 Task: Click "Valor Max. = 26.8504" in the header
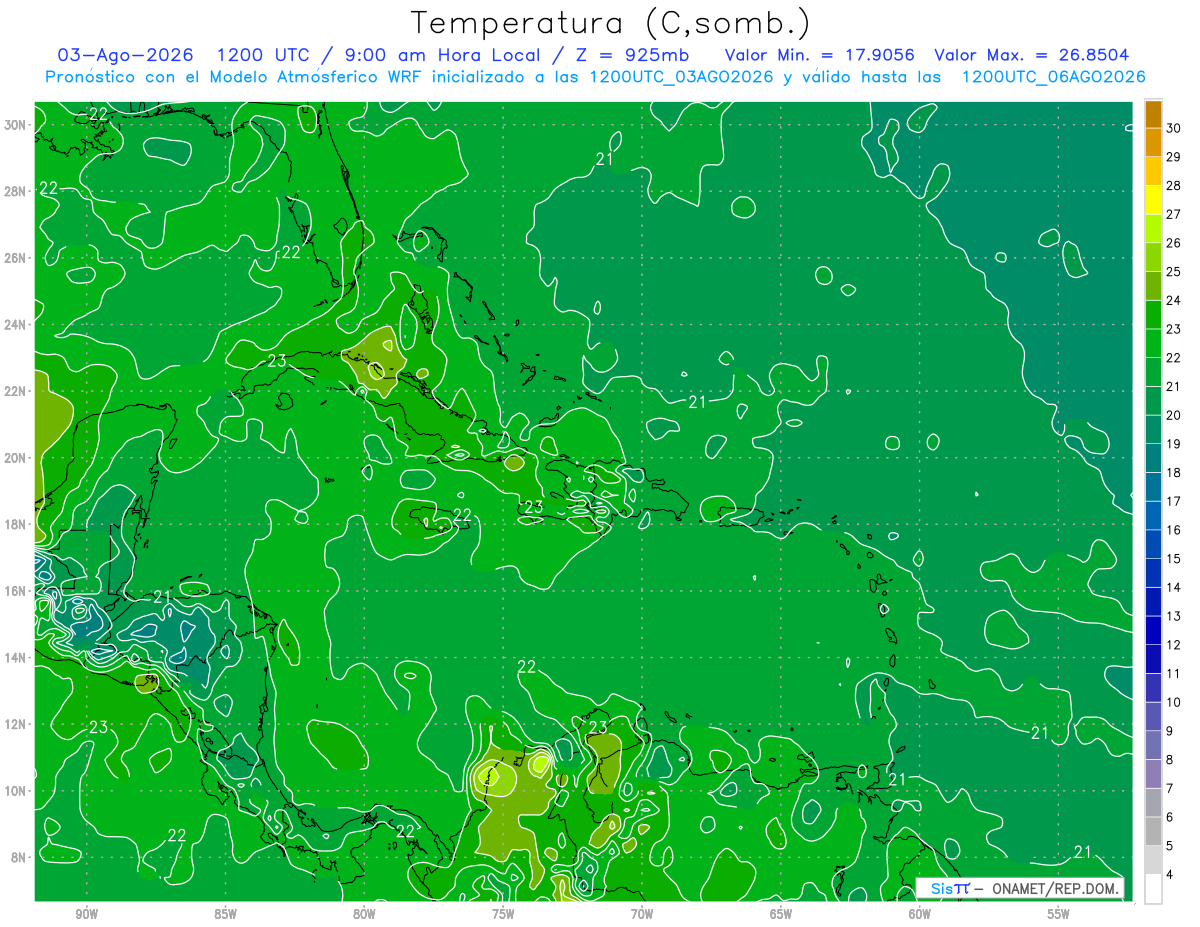coord(1032,55)
